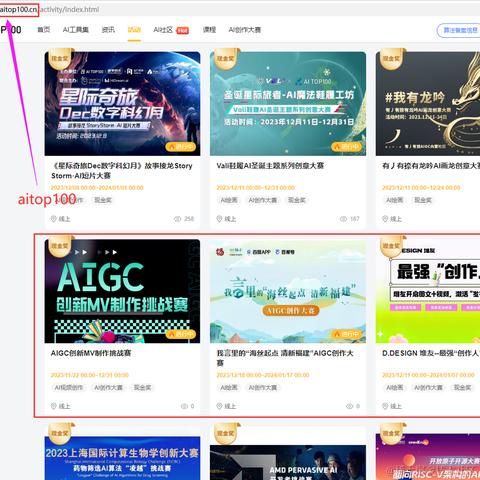
Task: Click the 现金奖 tag on the 有龙吟 card
Action: 423,200
